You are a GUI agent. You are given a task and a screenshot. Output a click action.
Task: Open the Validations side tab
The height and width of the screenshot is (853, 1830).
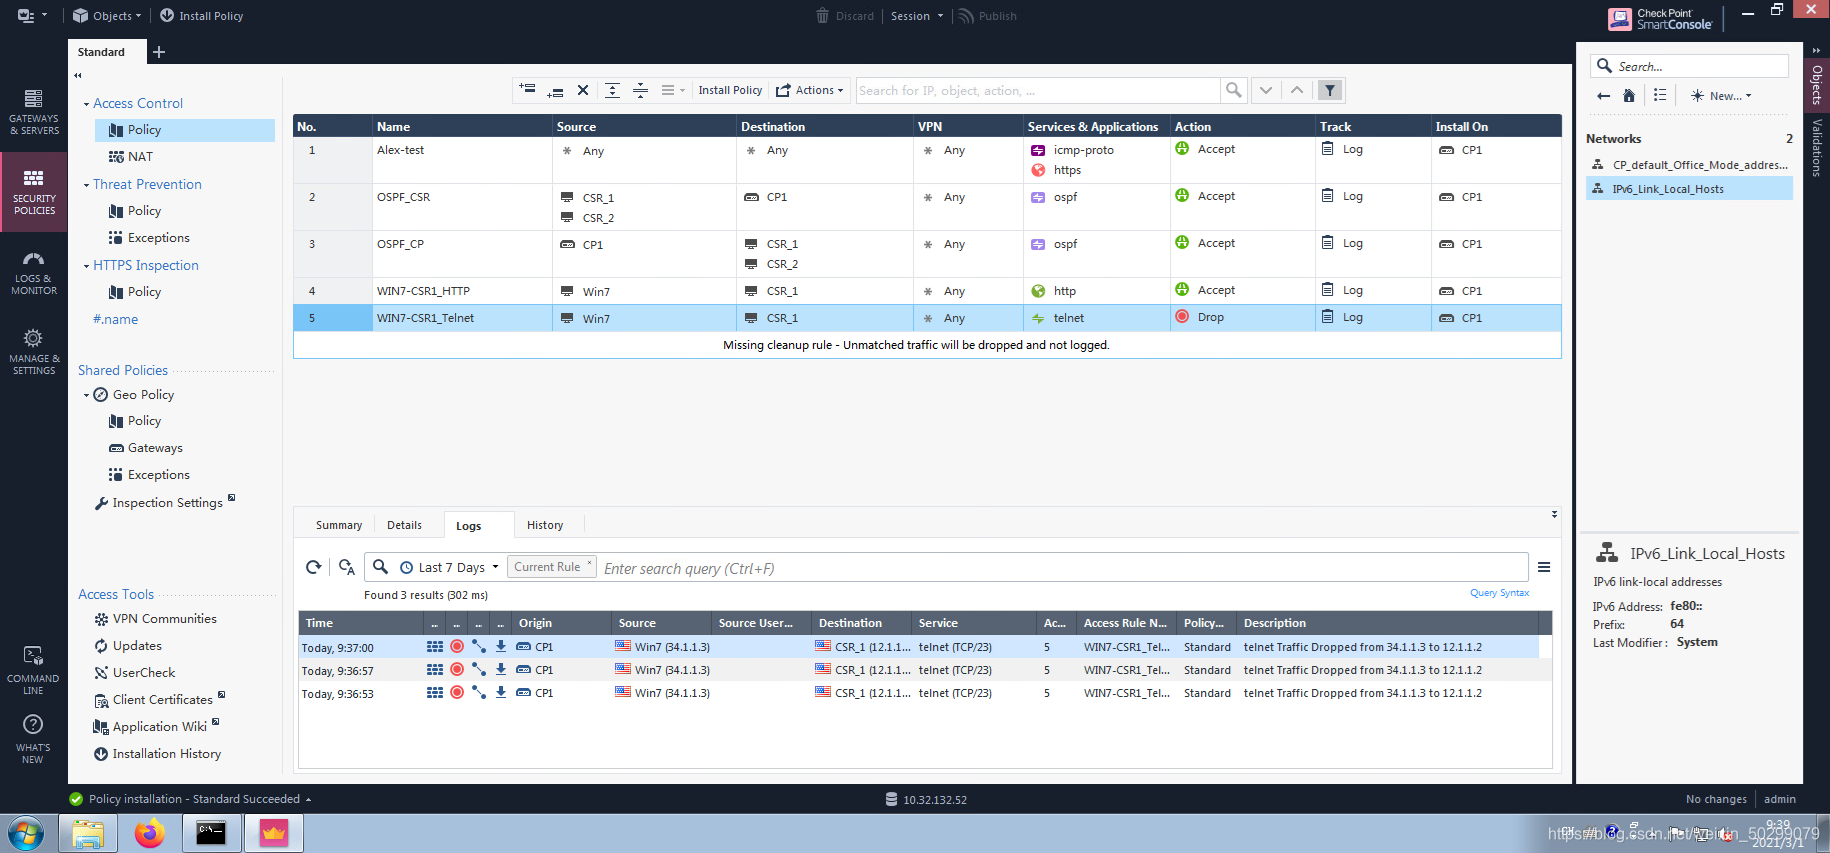tap(1817, 148)
